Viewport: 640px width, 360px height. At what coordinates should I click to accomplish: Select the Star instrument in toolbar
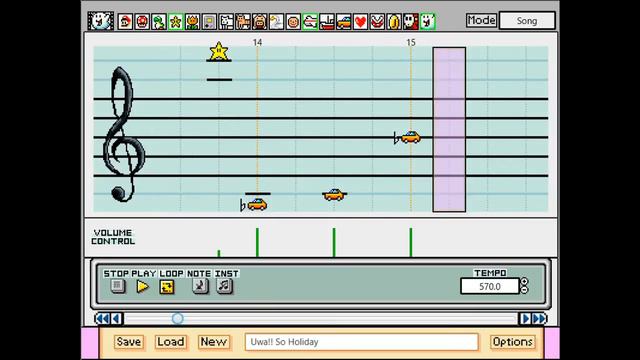pyautogui.click(x=176, y=22)
